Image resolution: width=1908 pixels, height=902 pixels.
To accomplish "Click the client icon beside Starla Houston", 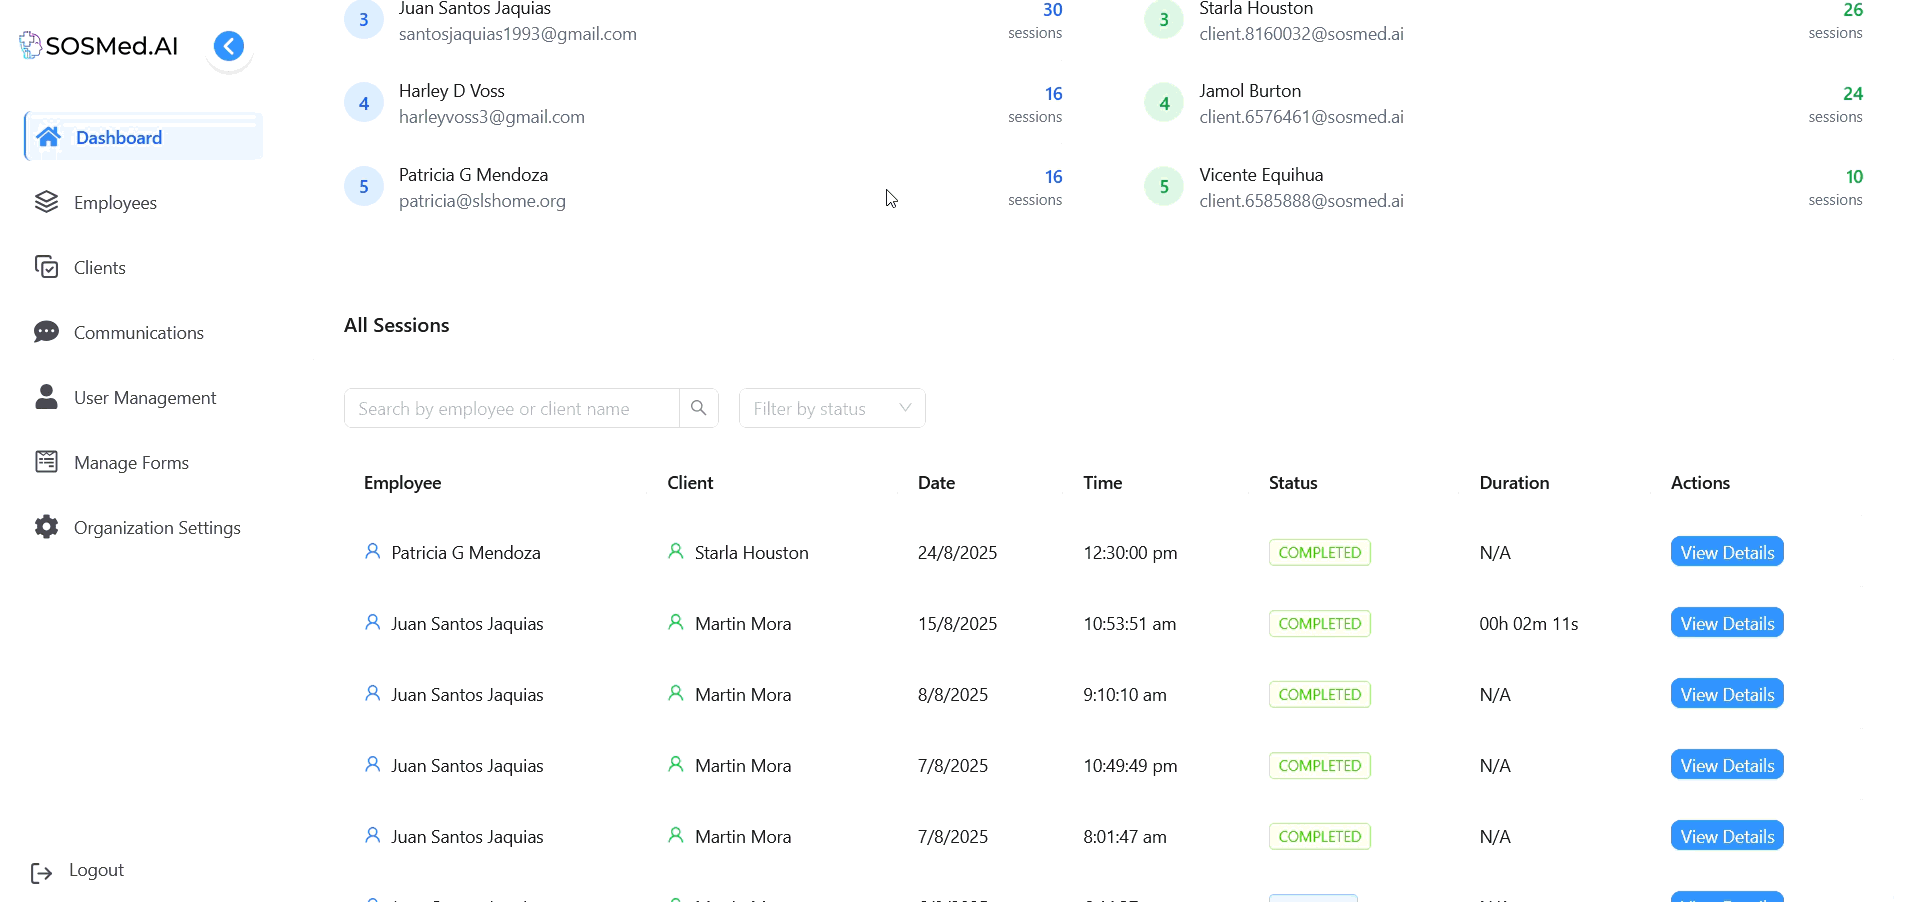I will coord(676,551).
